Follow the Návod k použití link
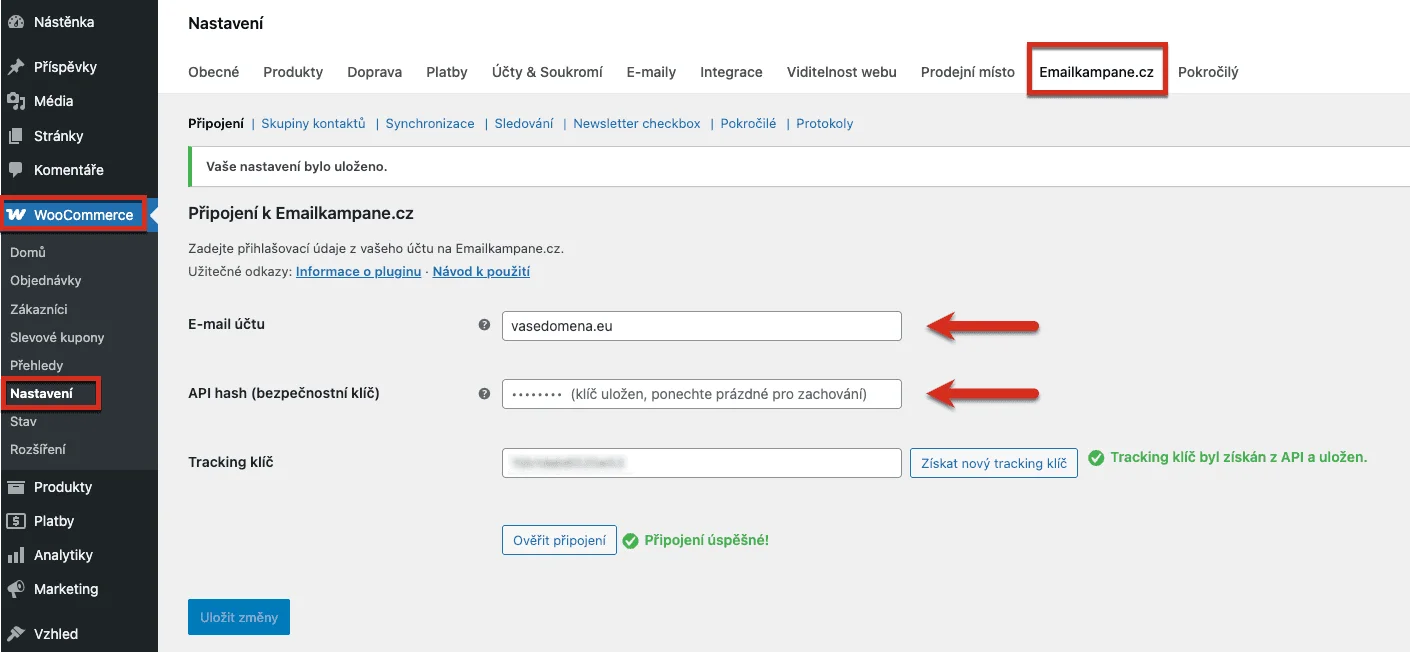The image size is (1410, 652). point(481,271)
